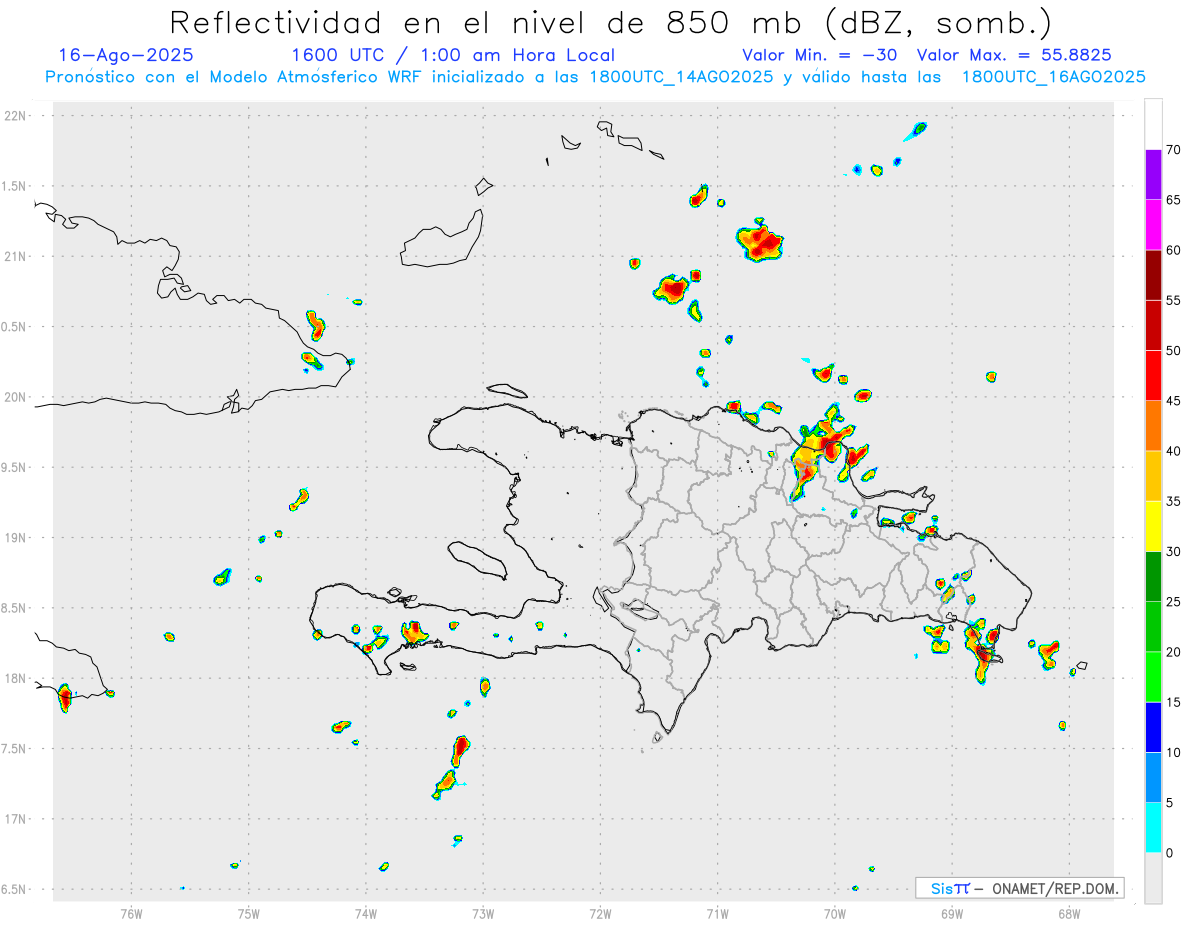
Task: Click the '70' color bar scale value
Action: 1174,150
